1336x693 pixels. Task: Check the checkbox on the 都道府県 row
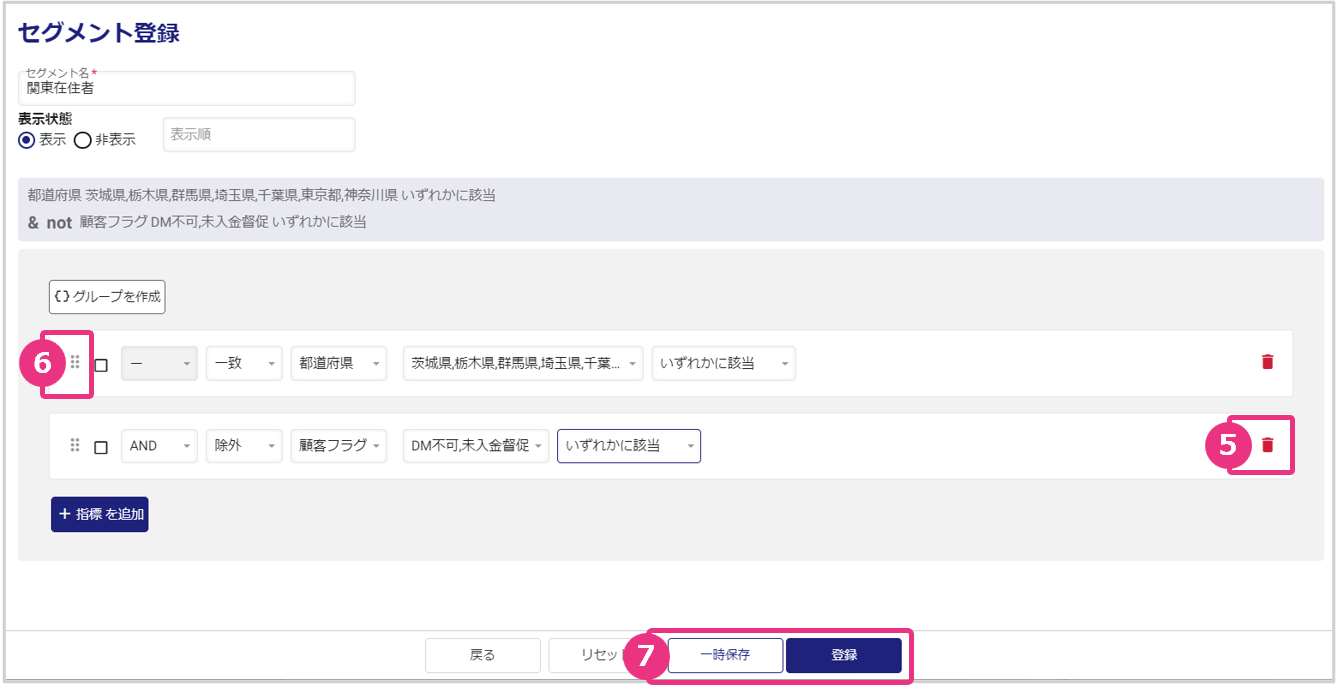(101, 365)
